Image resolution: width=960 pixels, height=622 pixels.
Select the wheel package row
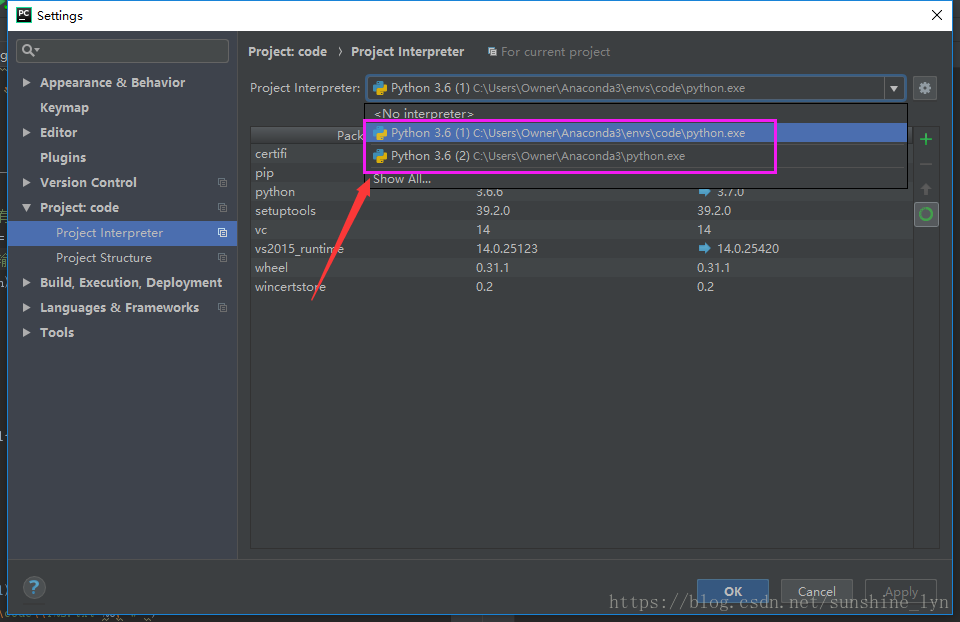pos(582,268)
